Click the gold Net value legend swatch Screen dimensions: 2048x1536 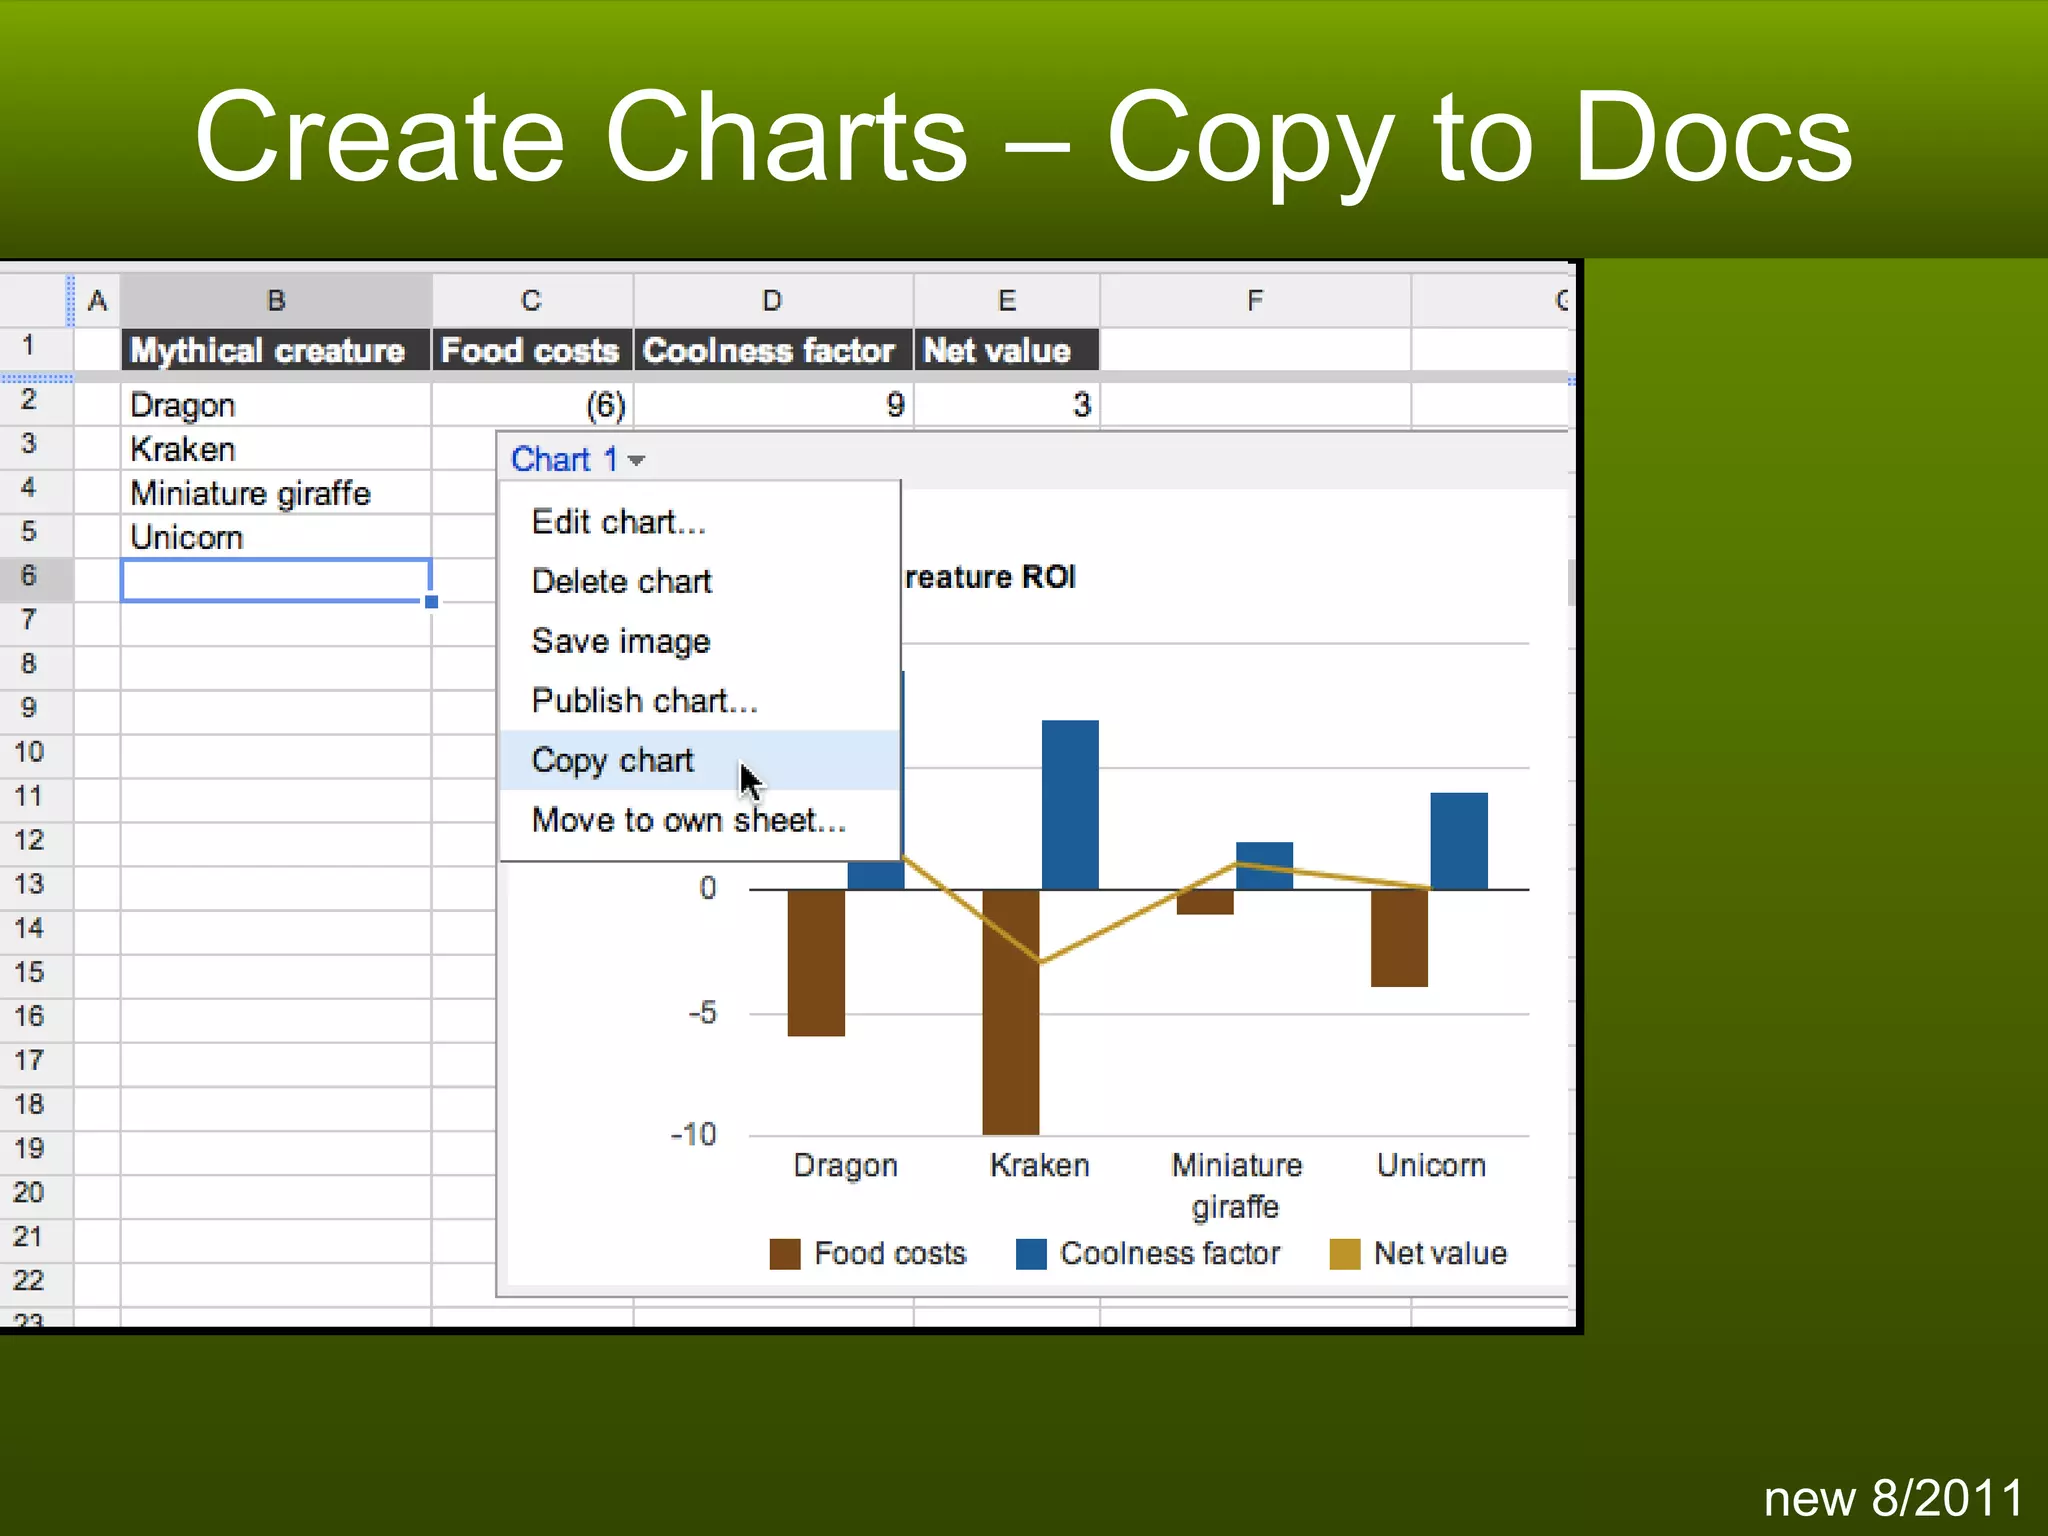click(1345, 1254)
